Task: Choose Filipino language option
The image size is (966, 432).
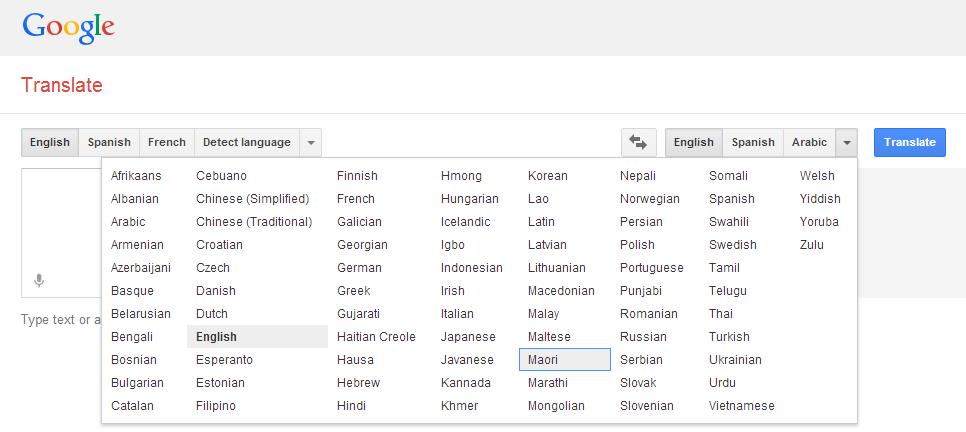Action: coord(216,406)
